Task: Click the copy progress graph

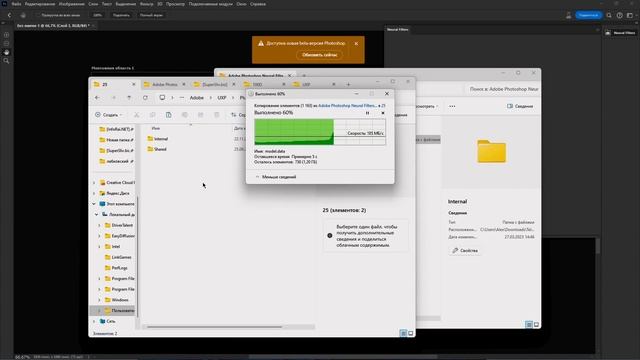Action: pyautogui.click(x=320, y=132)
